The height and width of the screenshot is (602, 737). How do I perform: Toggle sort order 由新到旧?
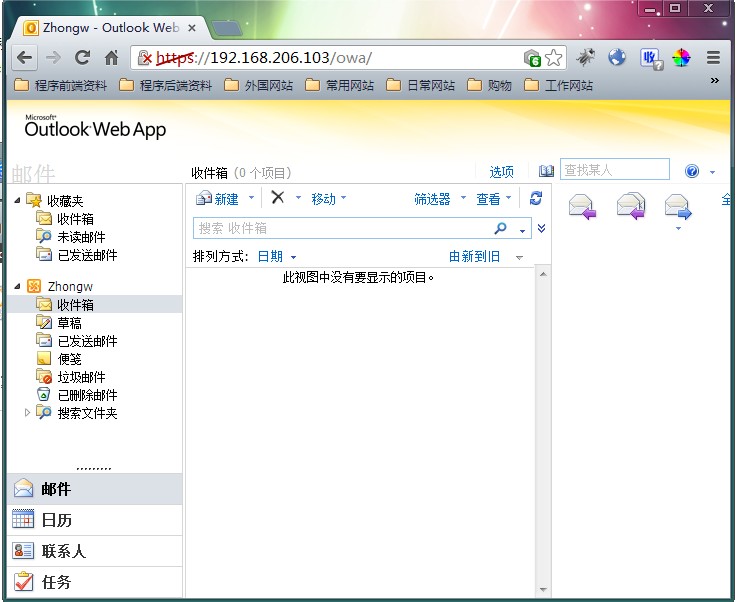[x=474, y=257]
